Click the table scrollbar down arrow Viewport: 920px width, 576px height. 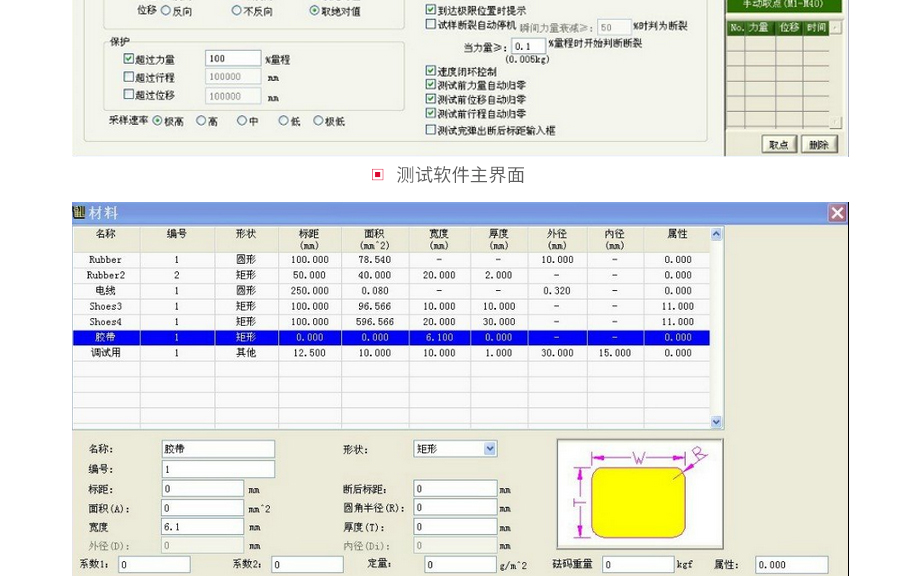tap(716, 423)
